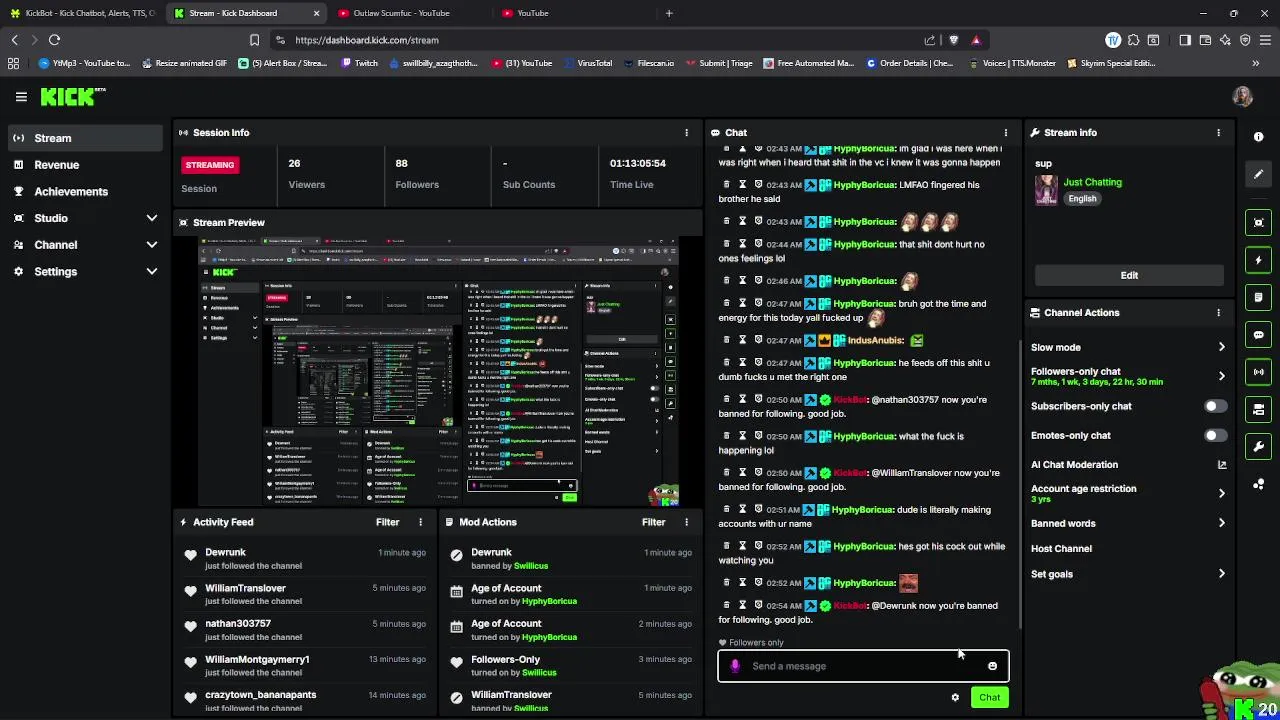The image size is (1280, 720).
Task: Open Set goals arrow
Action: coord(1221,574)
